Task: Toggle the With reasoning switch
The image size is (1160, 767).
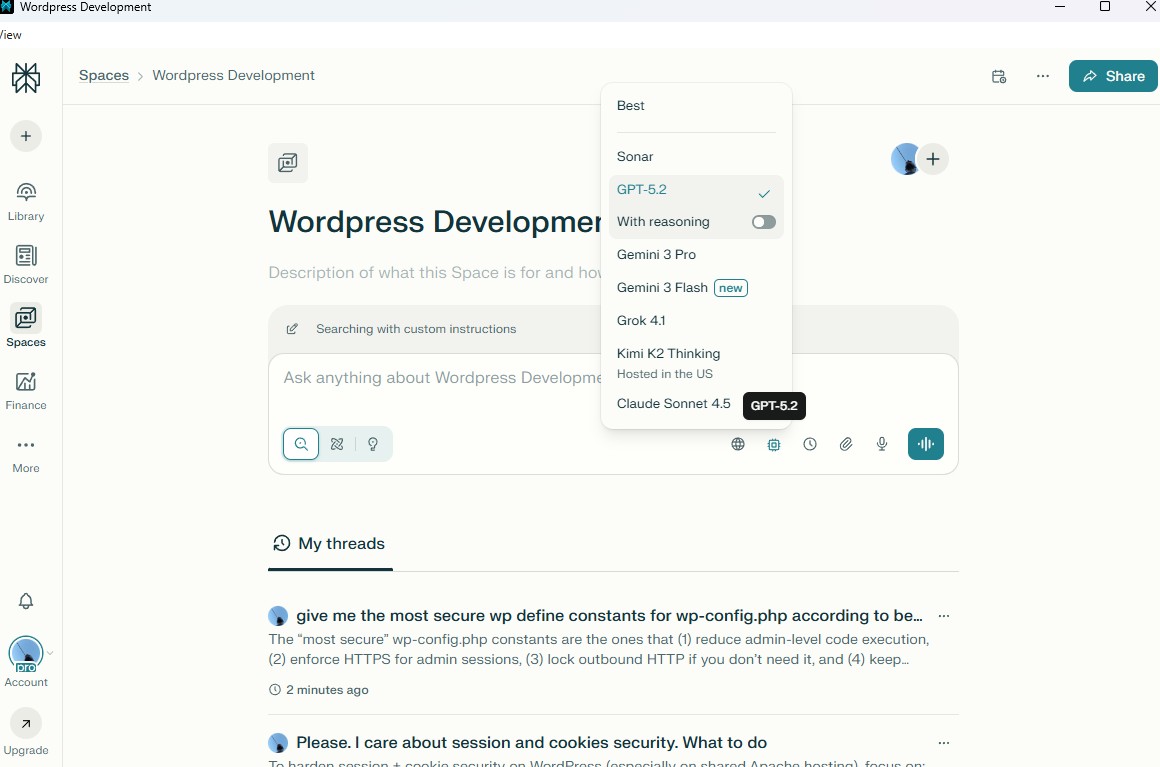Action: tap(763, 222)
